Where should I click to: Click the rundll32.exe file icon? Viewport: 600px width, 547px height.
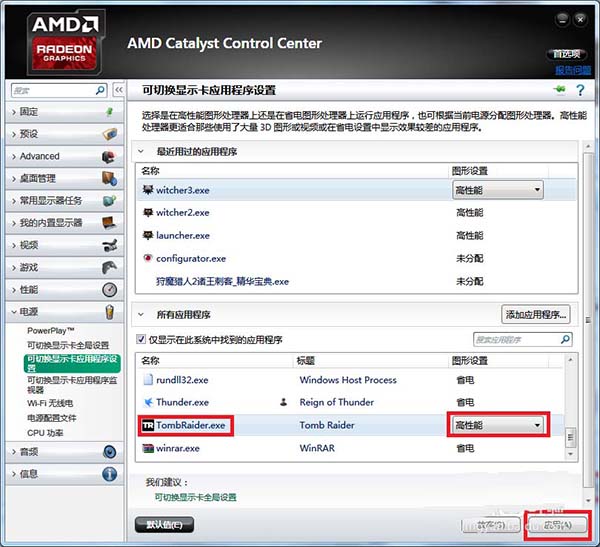[x=148, y=379]
